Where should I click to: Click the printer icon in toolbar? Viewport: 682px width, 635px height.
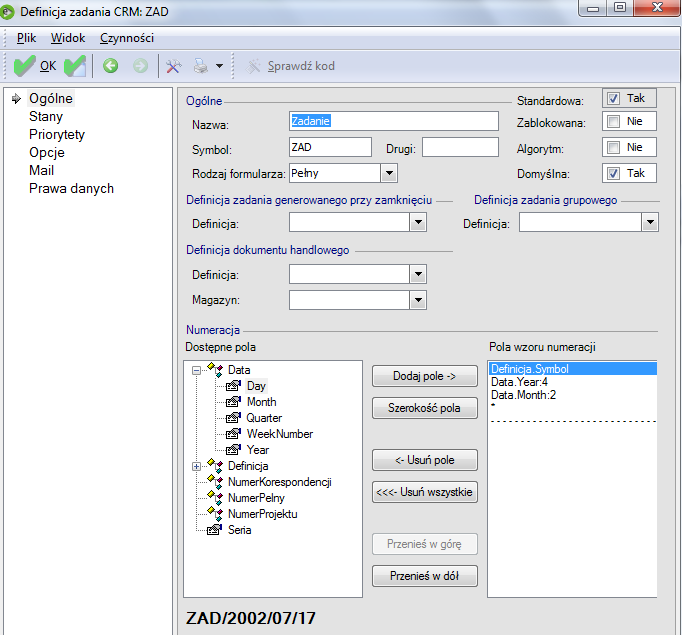click(201, 66)
